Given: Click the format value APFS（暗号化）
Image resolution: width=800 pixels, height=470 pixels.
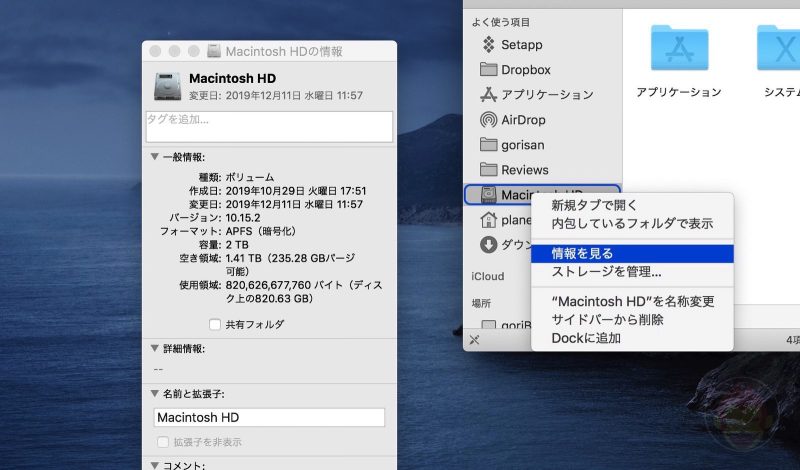Looking at the screenshot, I should click(x=261, y=231).
